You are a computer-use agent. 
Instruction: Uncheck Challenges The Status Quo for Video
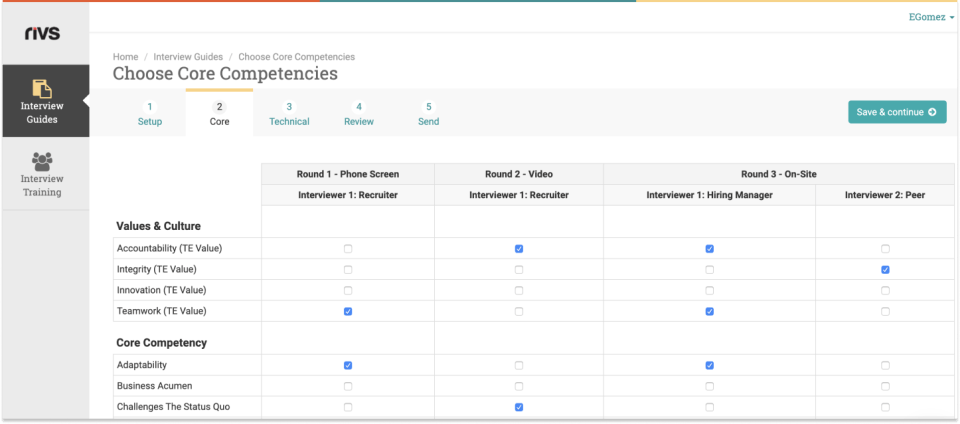(519, 408)
